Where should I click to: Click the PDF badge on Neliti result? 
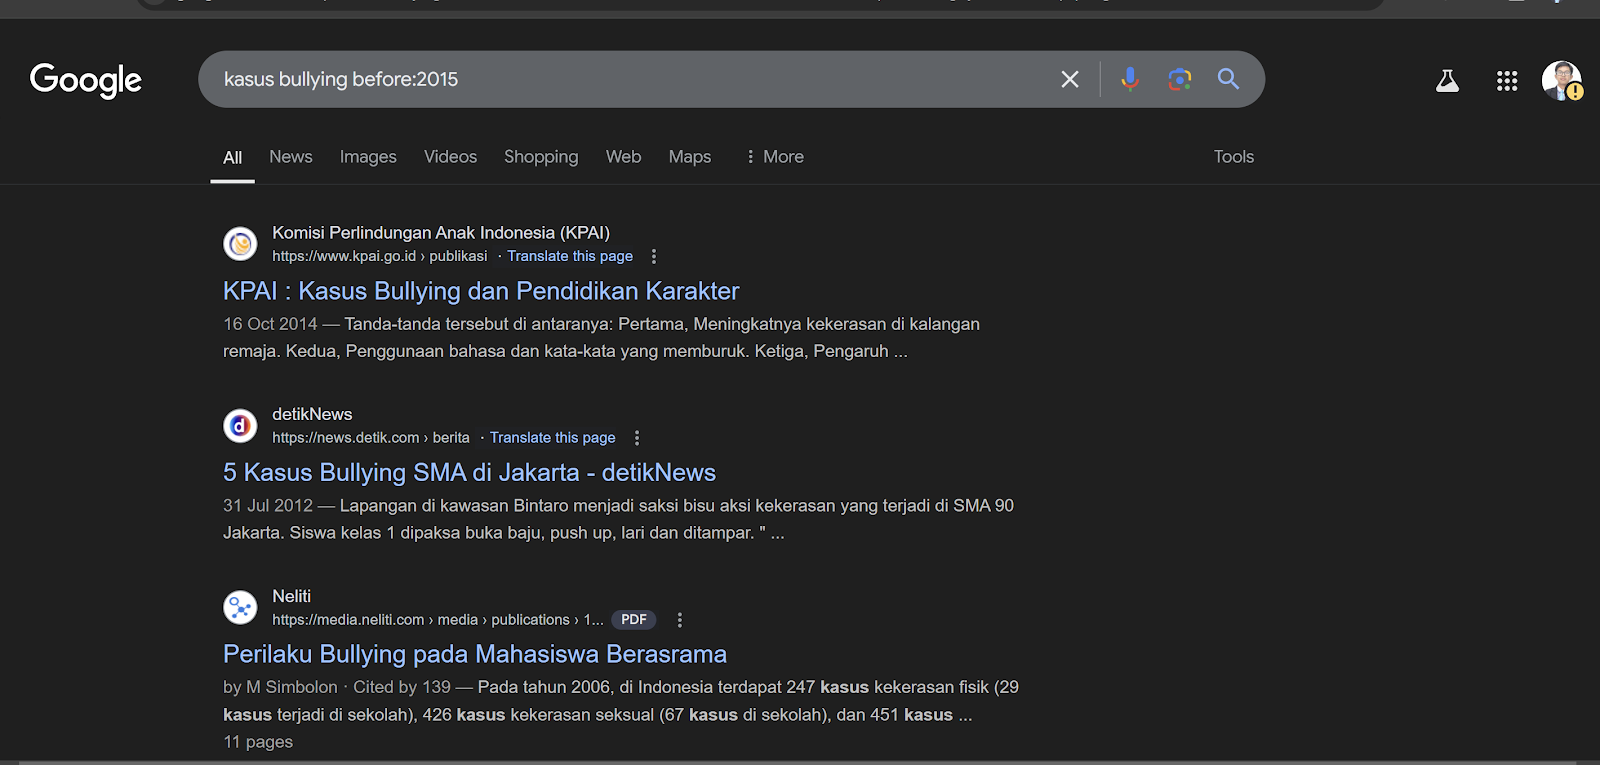pyautogui.click(x=633, y=620)
